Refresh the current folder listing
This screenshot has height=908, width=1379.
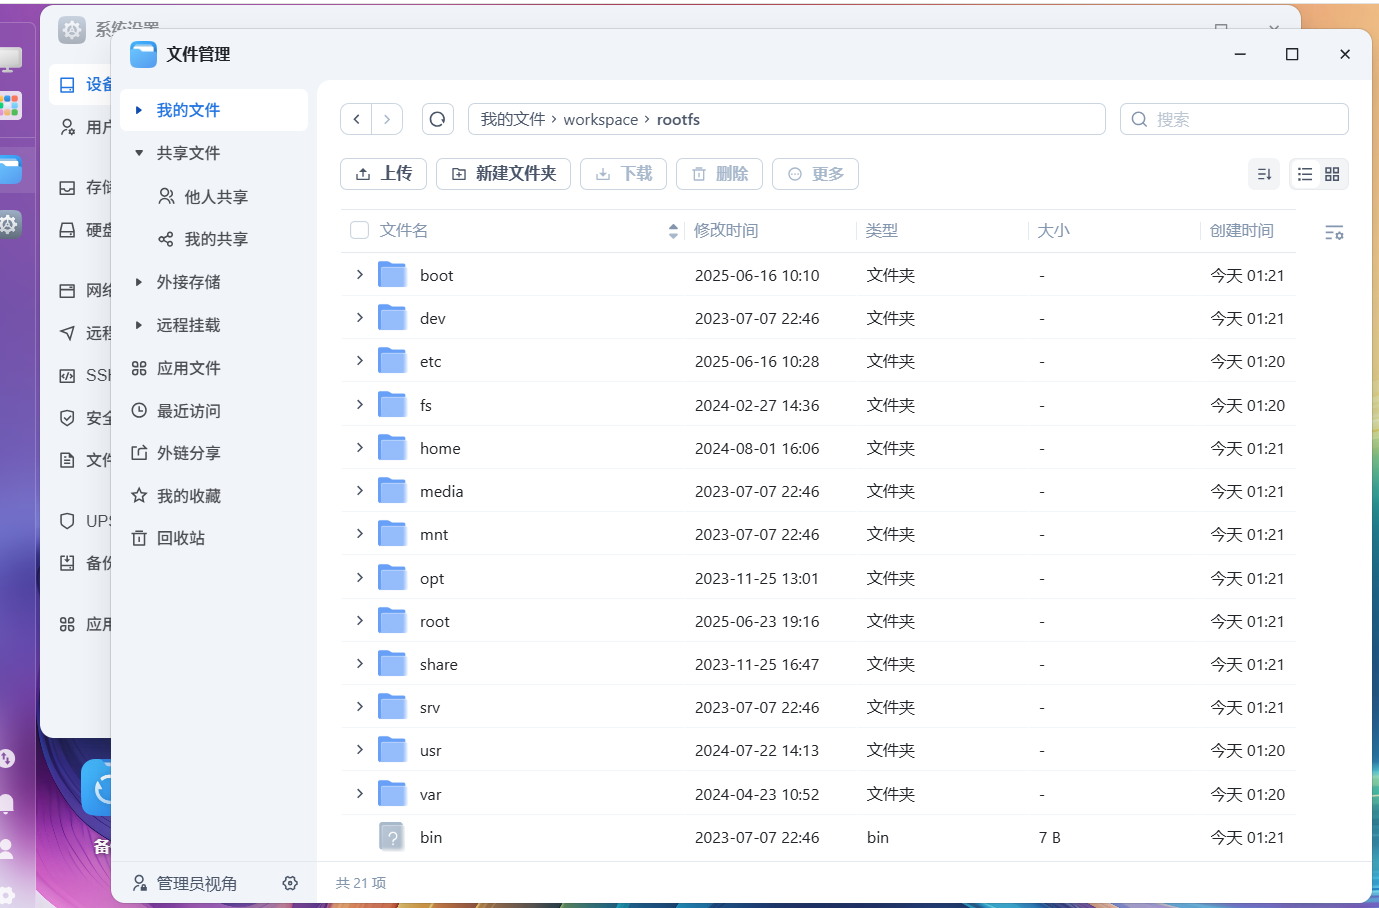pos(437,119)
